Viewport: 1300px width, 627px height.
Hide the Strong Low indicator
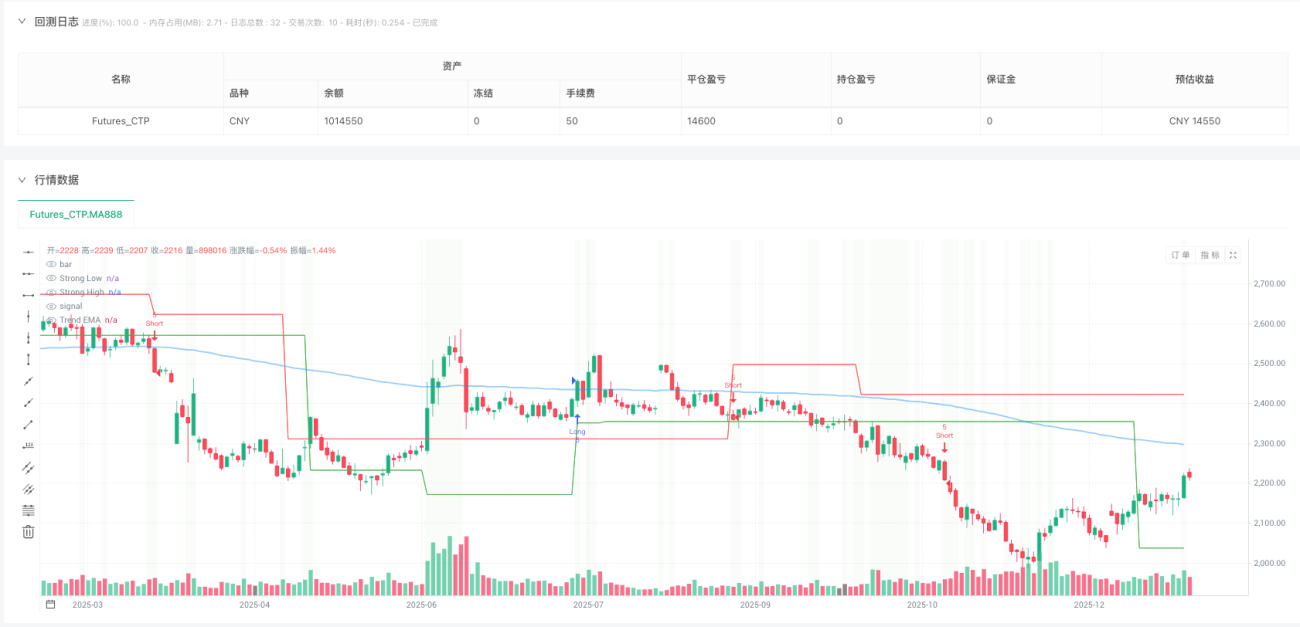click(x=51, y=278)
